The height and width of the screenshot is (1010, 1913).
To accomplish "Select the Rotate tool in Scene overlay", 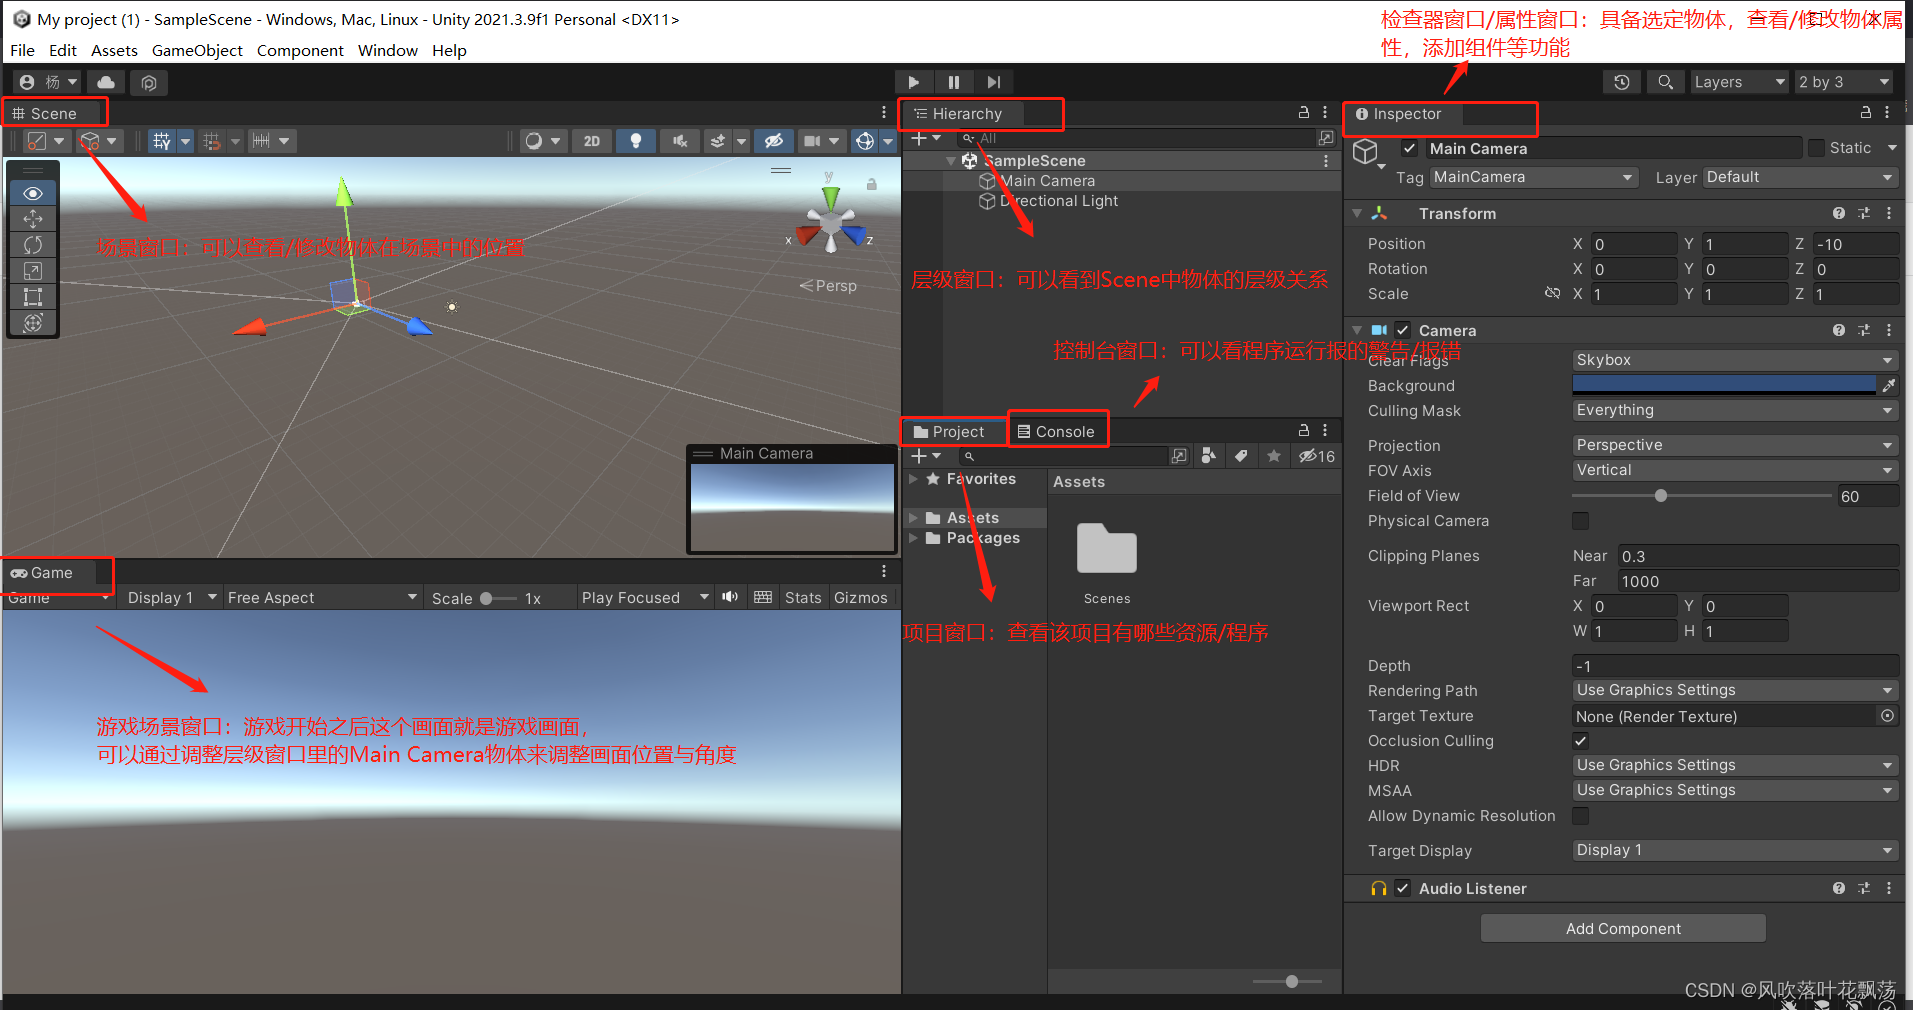I will (33, 245).
